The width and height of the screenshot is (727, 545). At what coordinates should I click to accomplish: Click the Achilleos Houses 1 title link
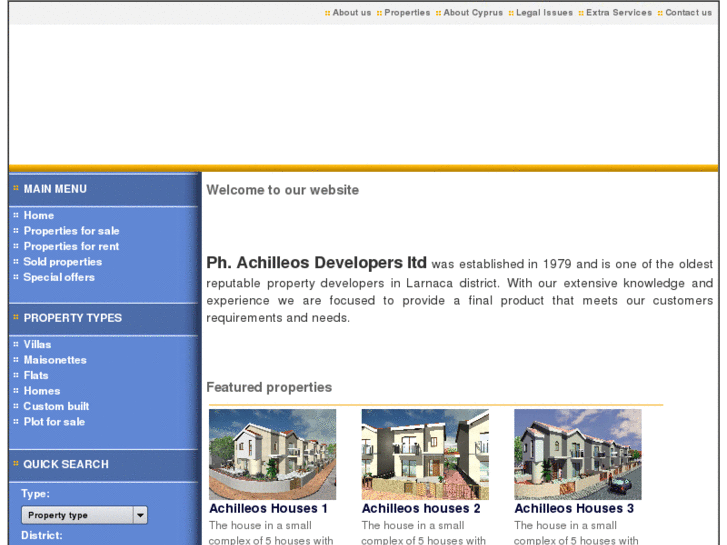point(268,508)
